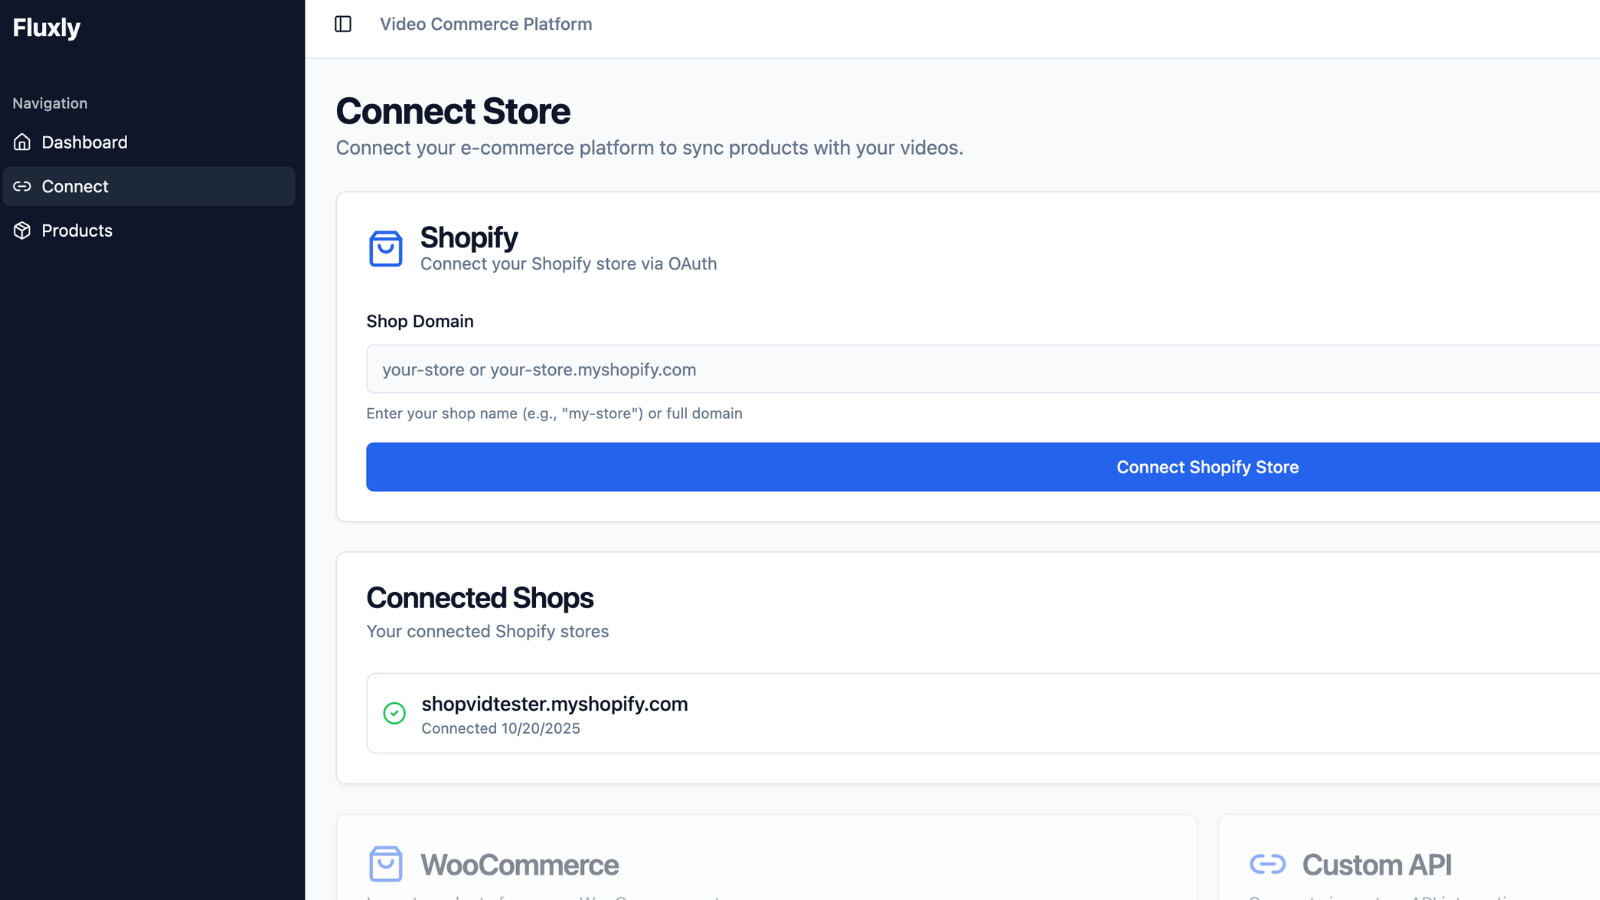Select the shopvidtester.myshopify.com connected shop

(555, 713)
